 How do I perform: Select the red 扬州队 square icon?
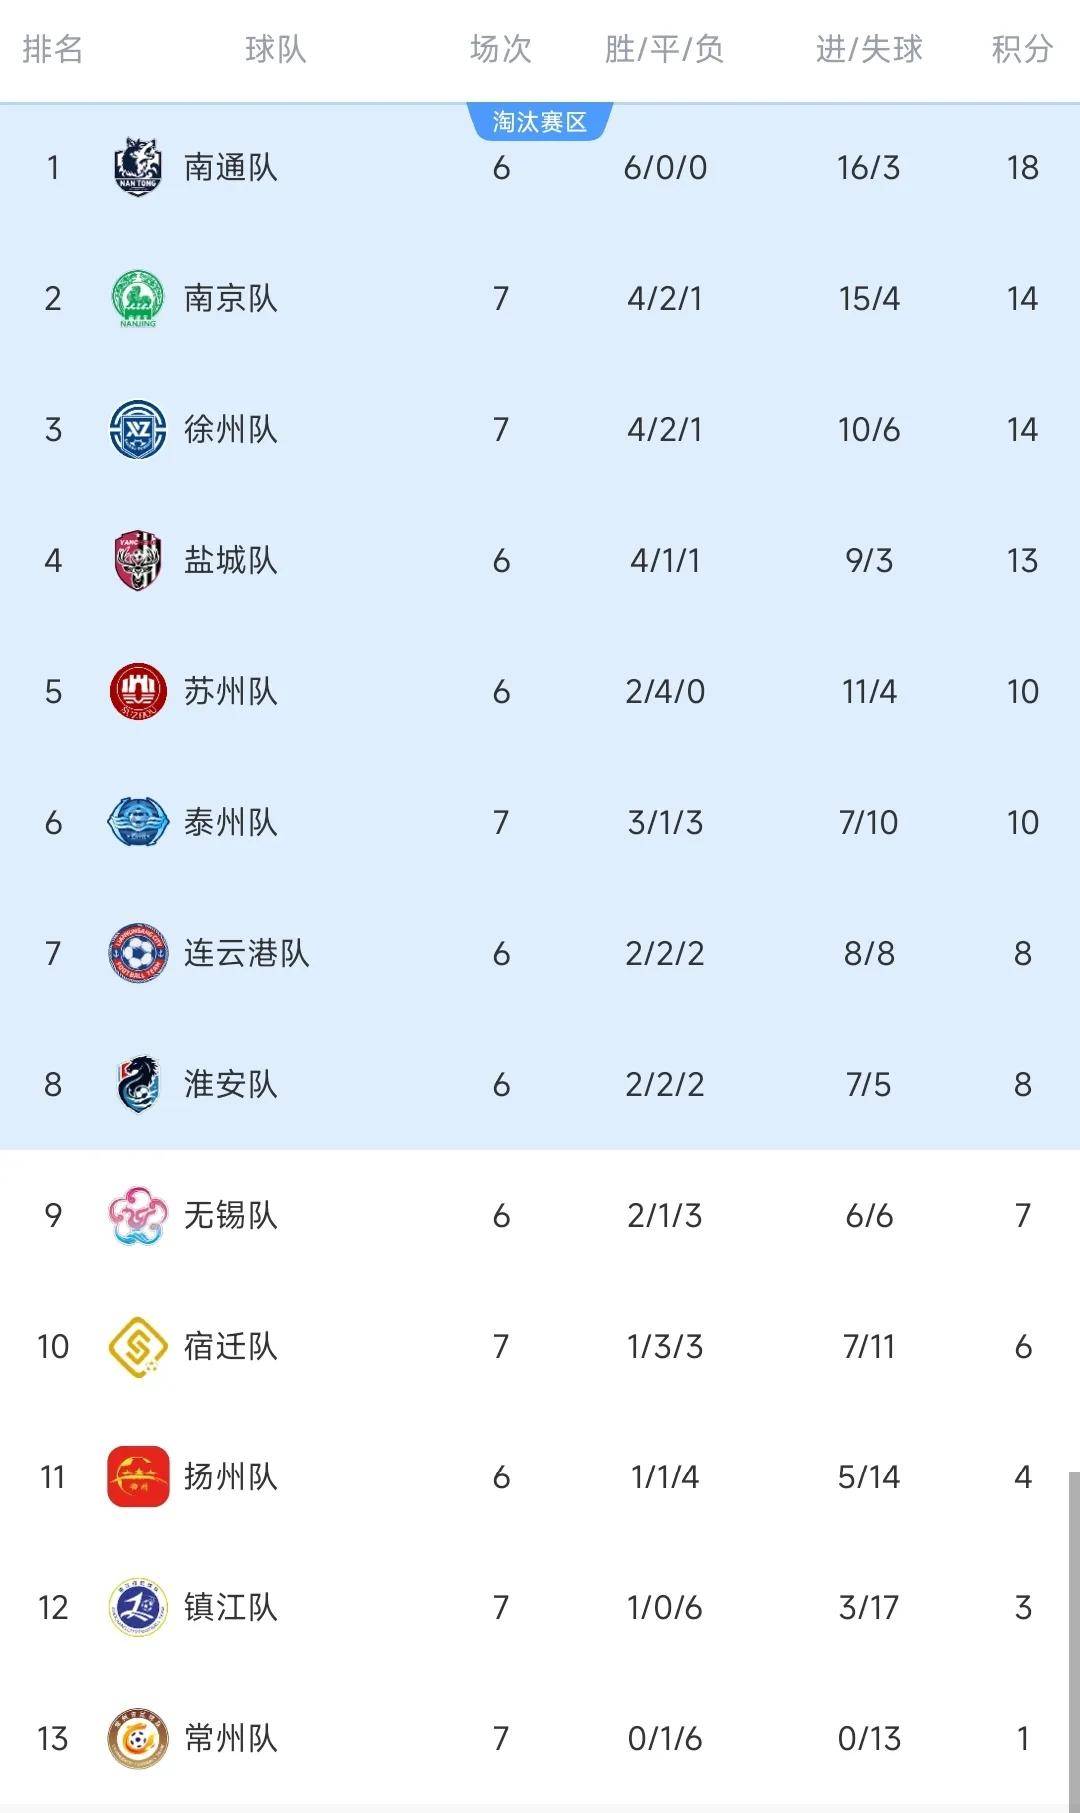click(138, 1477)
